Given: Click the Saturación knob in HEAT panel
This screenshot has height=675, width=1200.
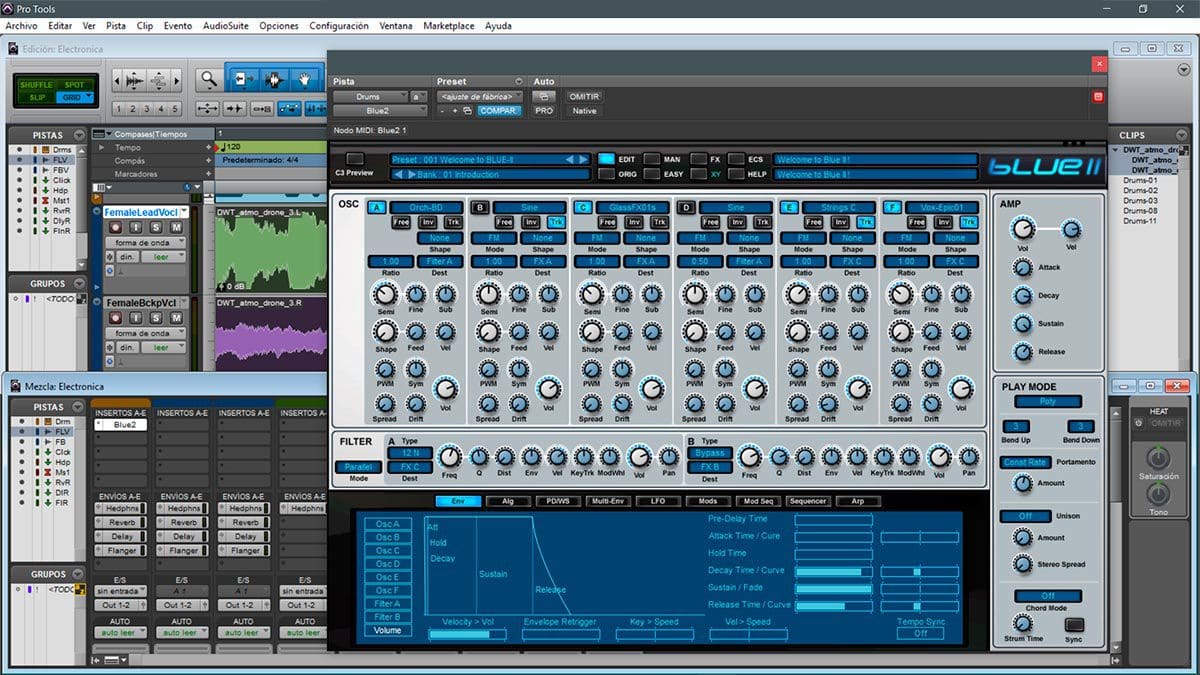Looking at the screenshot, I should pos(1158,459).
